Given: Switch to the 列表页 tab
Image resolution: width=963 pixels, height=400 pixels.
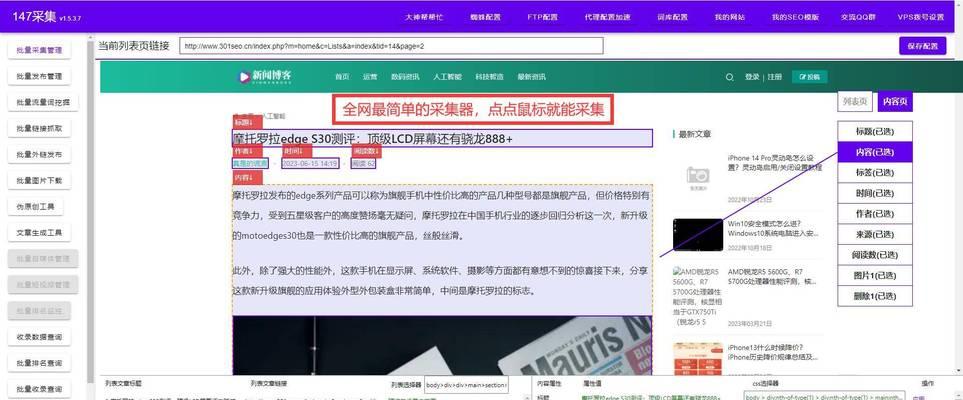Looking at the screenshot, I should pos(855,101).
